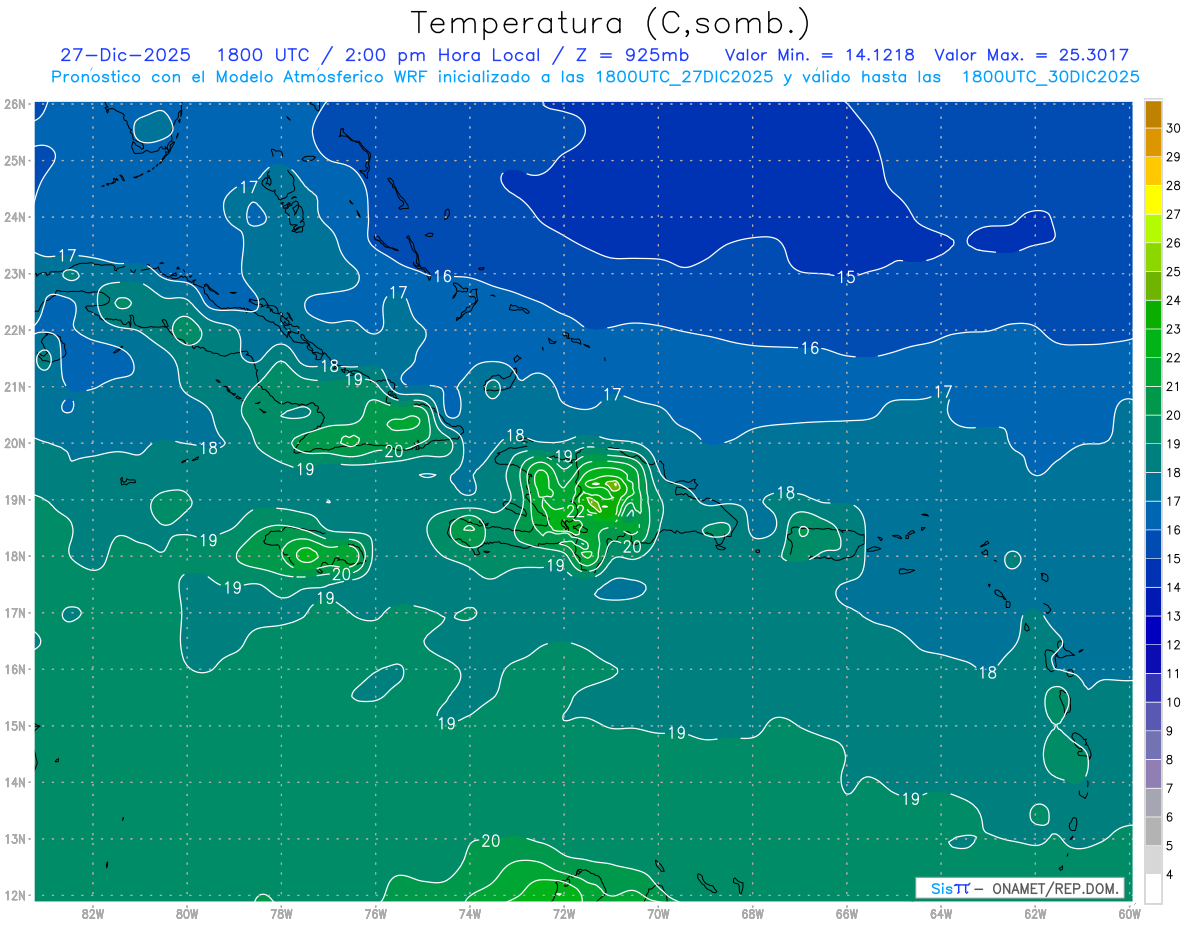1200x927 pixels.
Task: Click the title "Temperatura (C,somb.)"
Action: click(611, 23)
